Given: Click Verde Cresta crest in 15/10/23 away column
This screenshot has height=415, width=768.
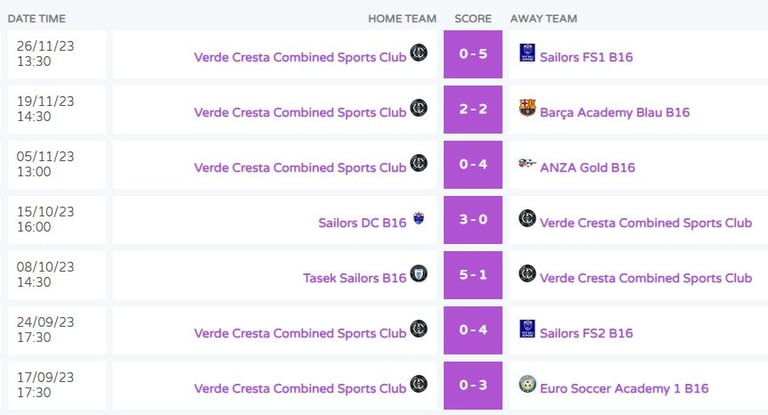Looking at the screenshot, I should (x=527, y=218).
